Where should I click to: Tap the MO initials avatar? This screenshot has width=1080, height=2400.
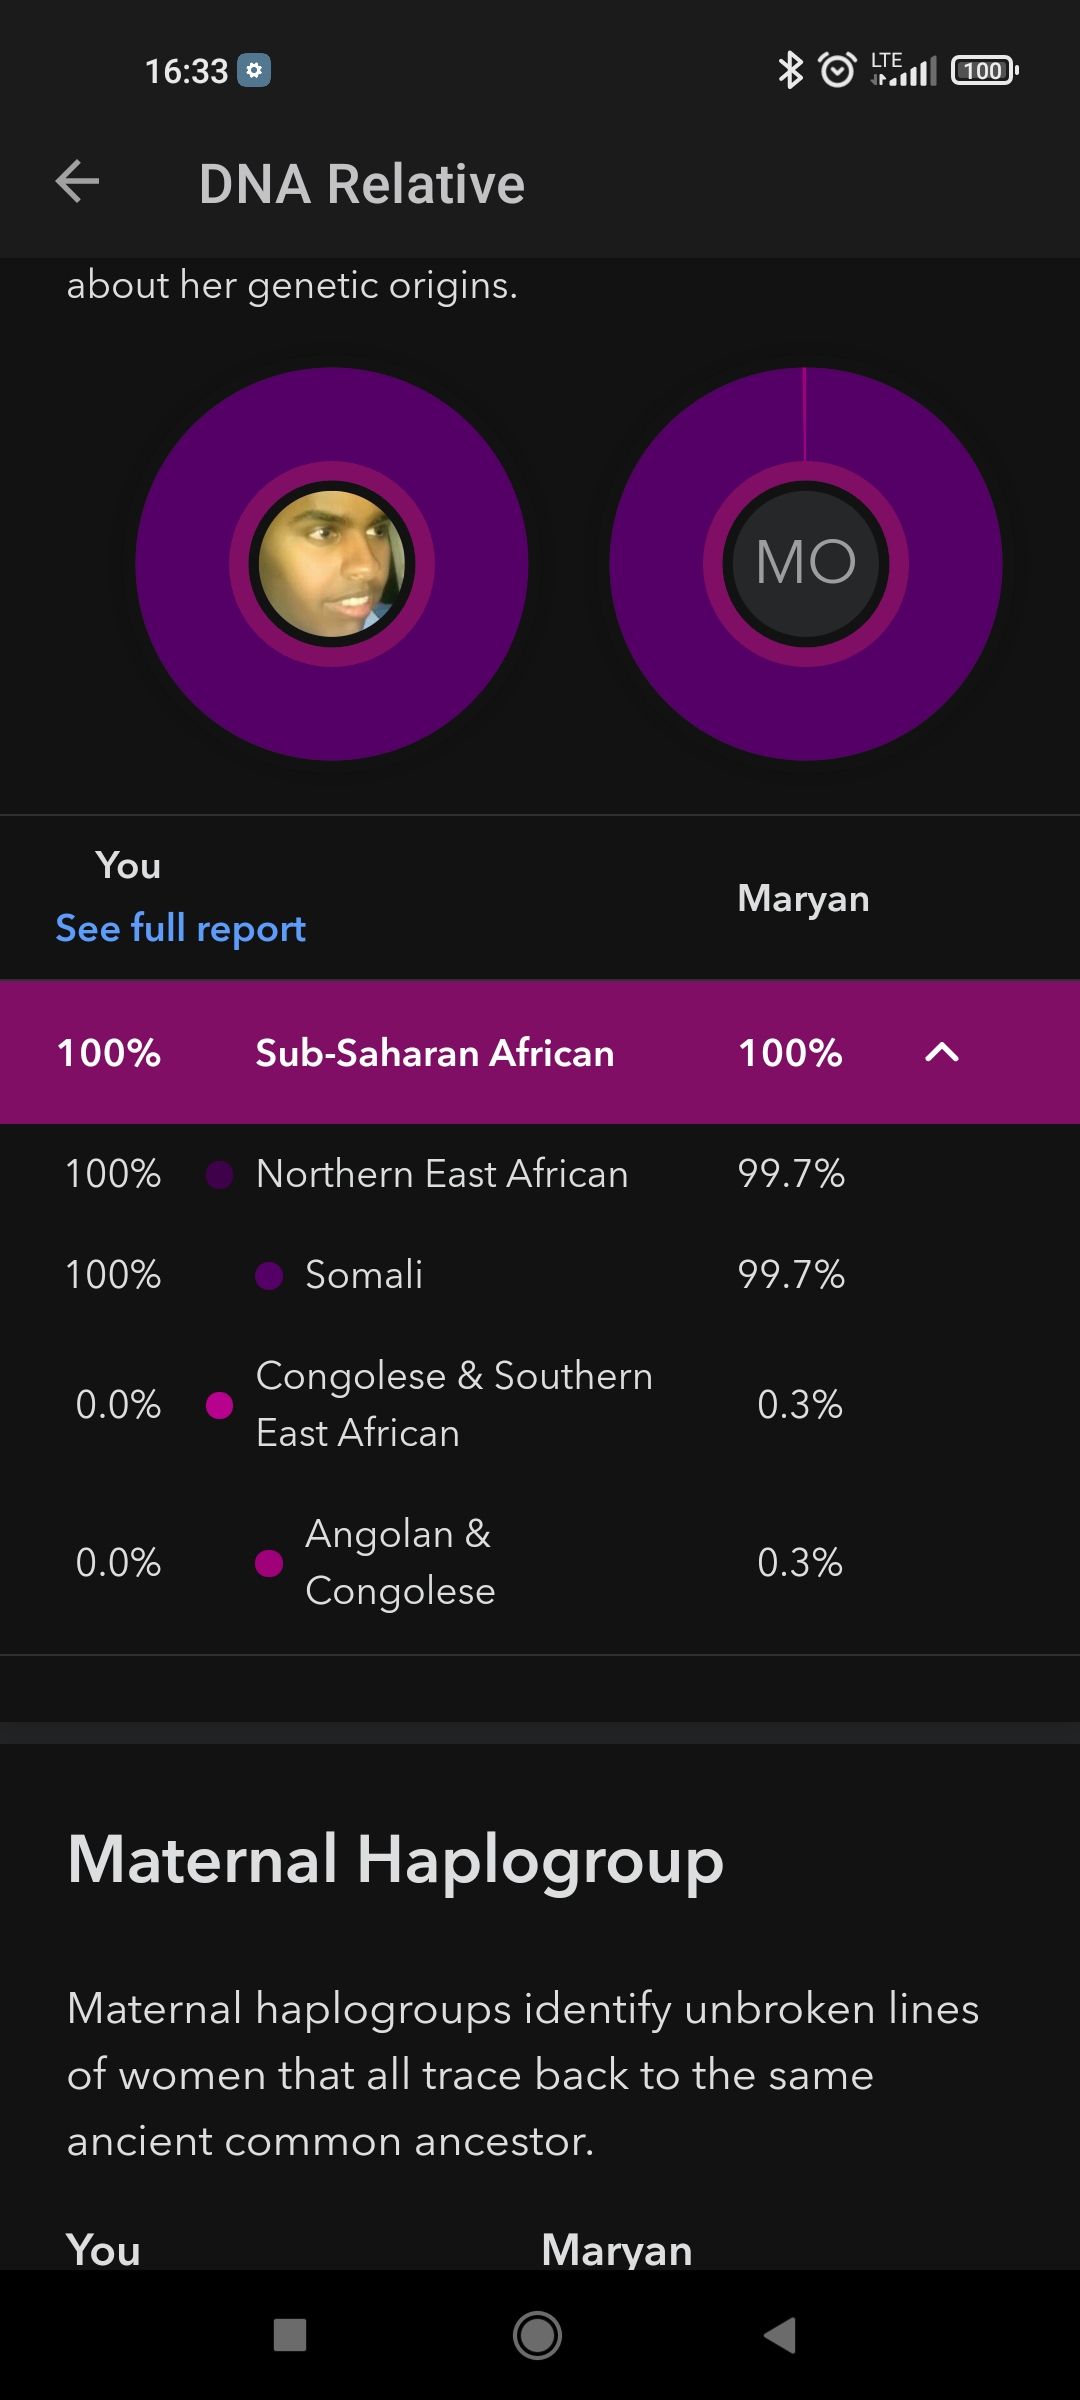click(806, 564)
